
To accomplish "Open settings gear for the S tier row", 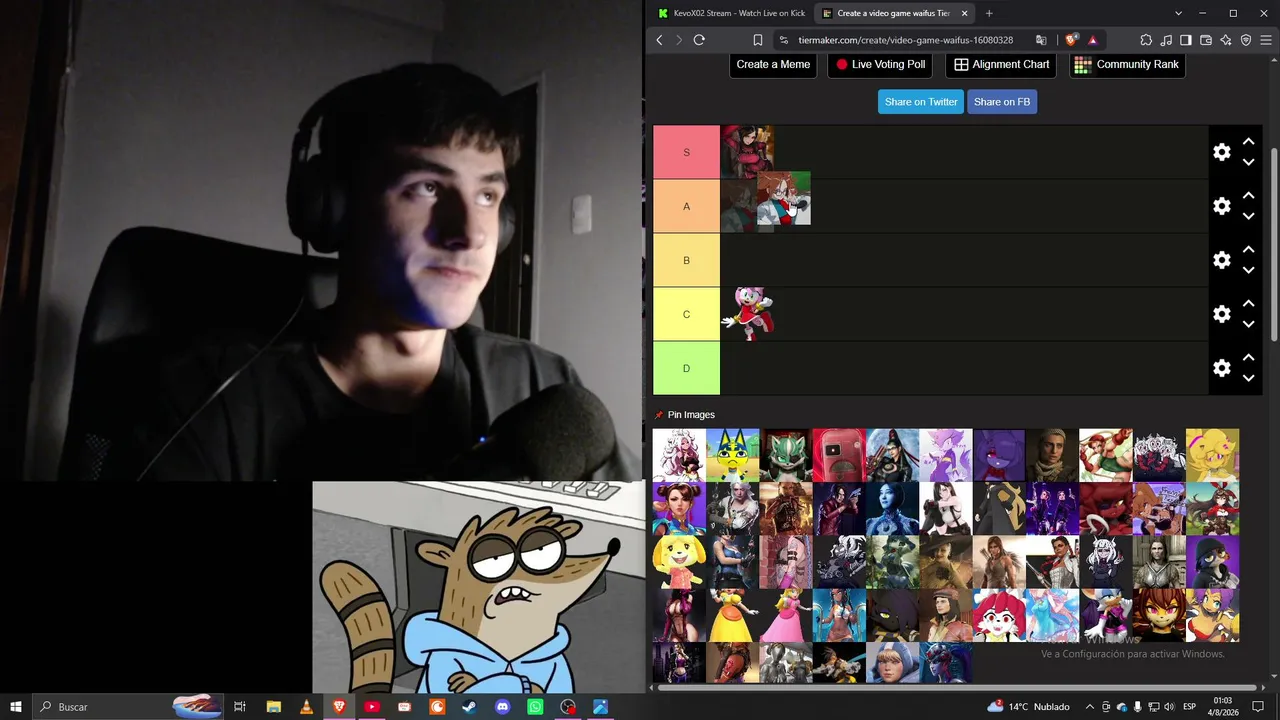I will click(1221, 152).
